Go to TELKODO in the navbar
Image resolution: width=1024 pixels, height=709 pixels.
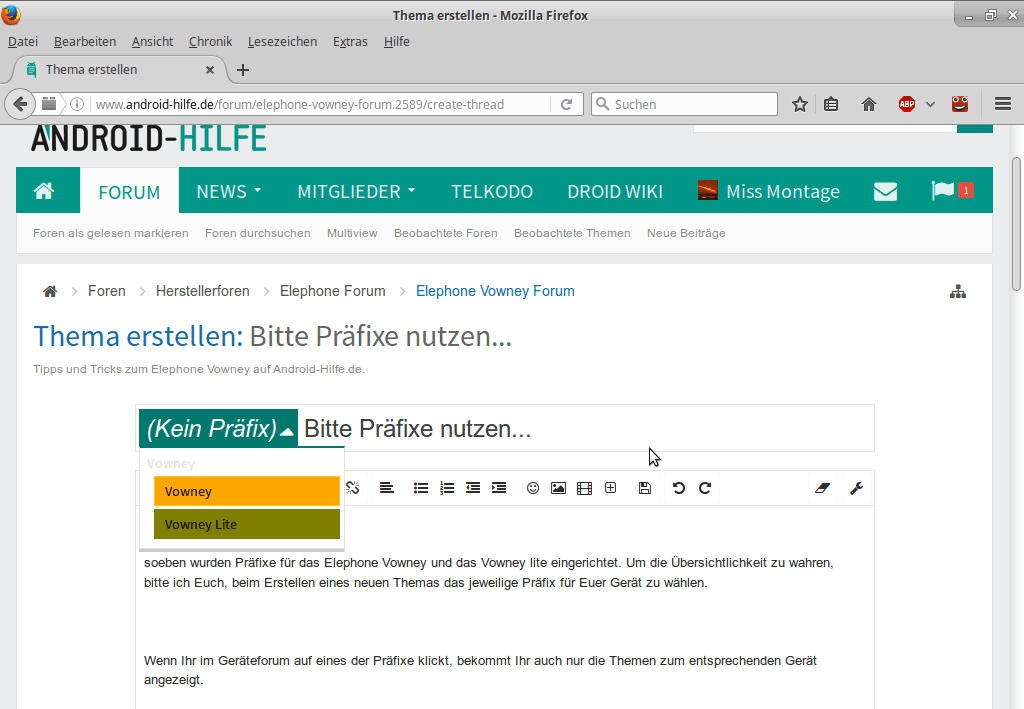pyautogui.click(x=492, y=191)
